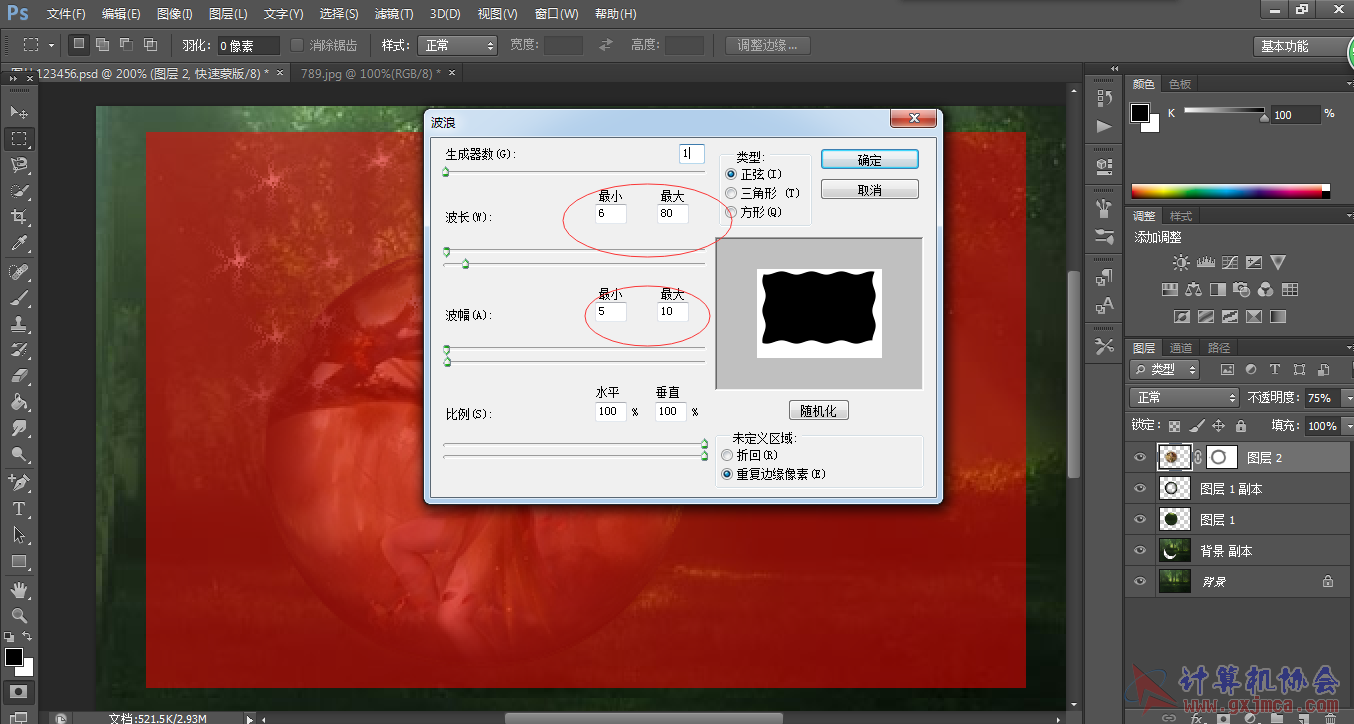Image resolution: width=1354 pixels, height=724 pixels.
Task: Switch to the 路径 paths tab
Action: tap(1219, 348)
